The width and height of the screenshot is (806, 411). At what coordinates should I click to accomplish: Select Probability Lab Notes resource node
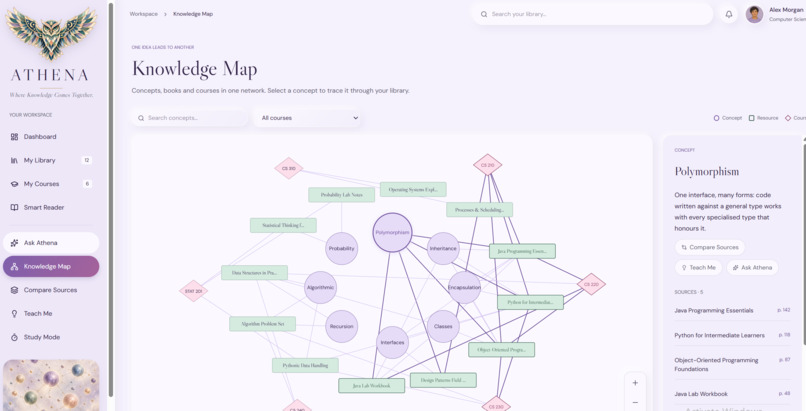pos(341,195)
